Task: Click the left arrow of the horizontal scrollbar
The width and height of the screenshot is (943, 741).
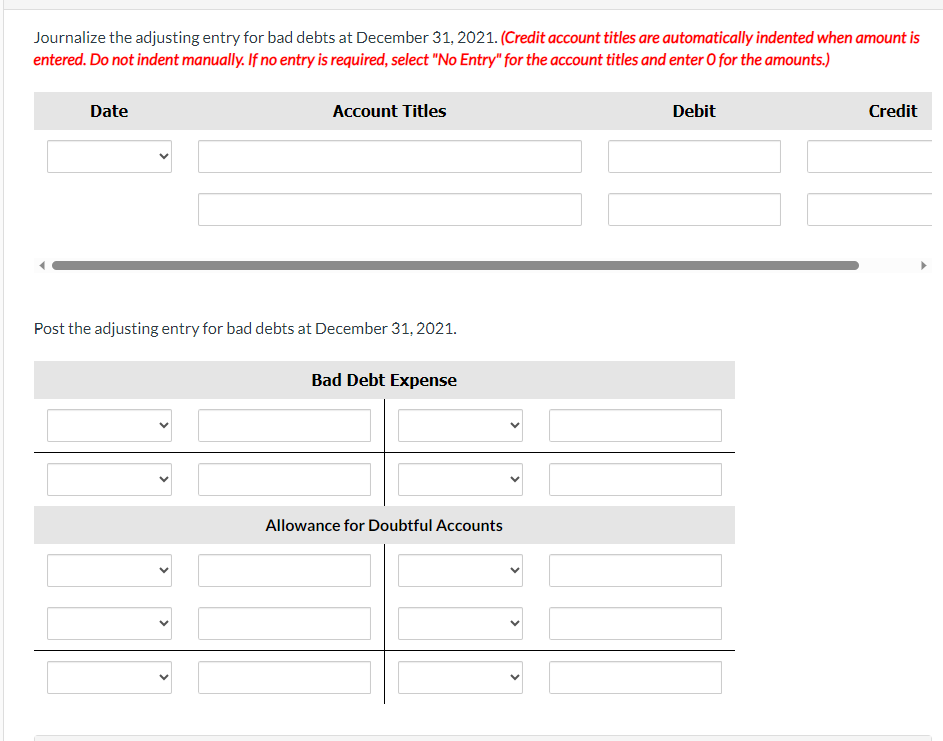Action: coord(41,265)
